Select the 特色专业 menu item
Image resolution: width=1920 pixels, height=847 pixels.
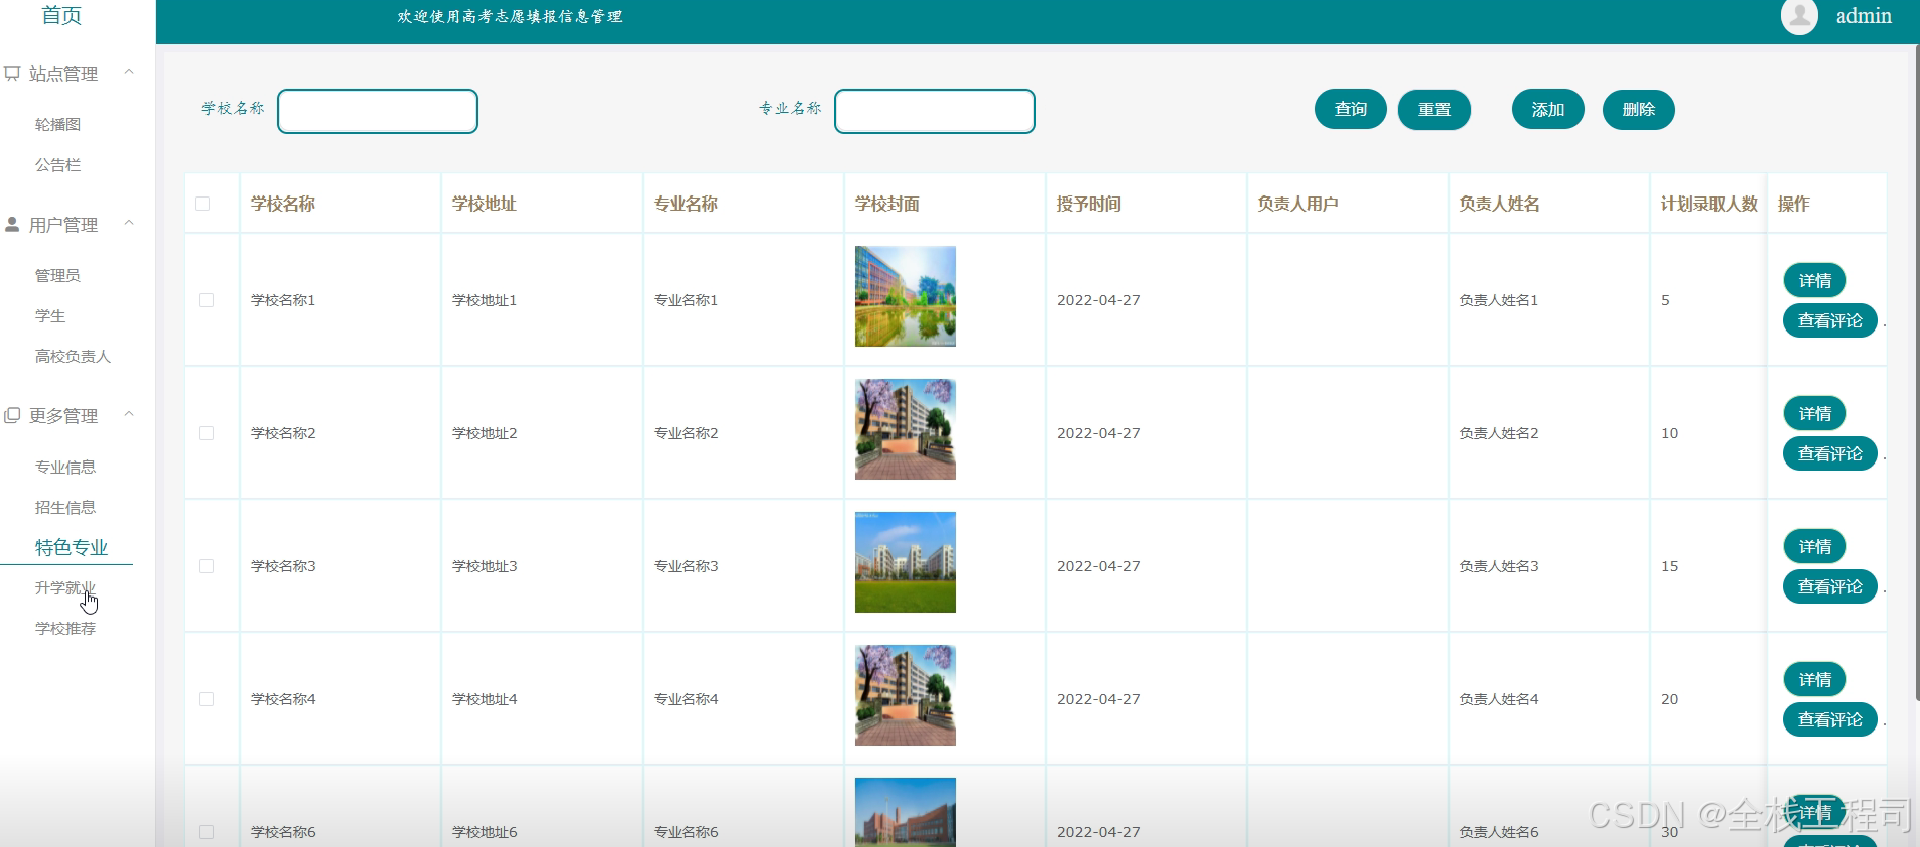click(x=71, y=547)
